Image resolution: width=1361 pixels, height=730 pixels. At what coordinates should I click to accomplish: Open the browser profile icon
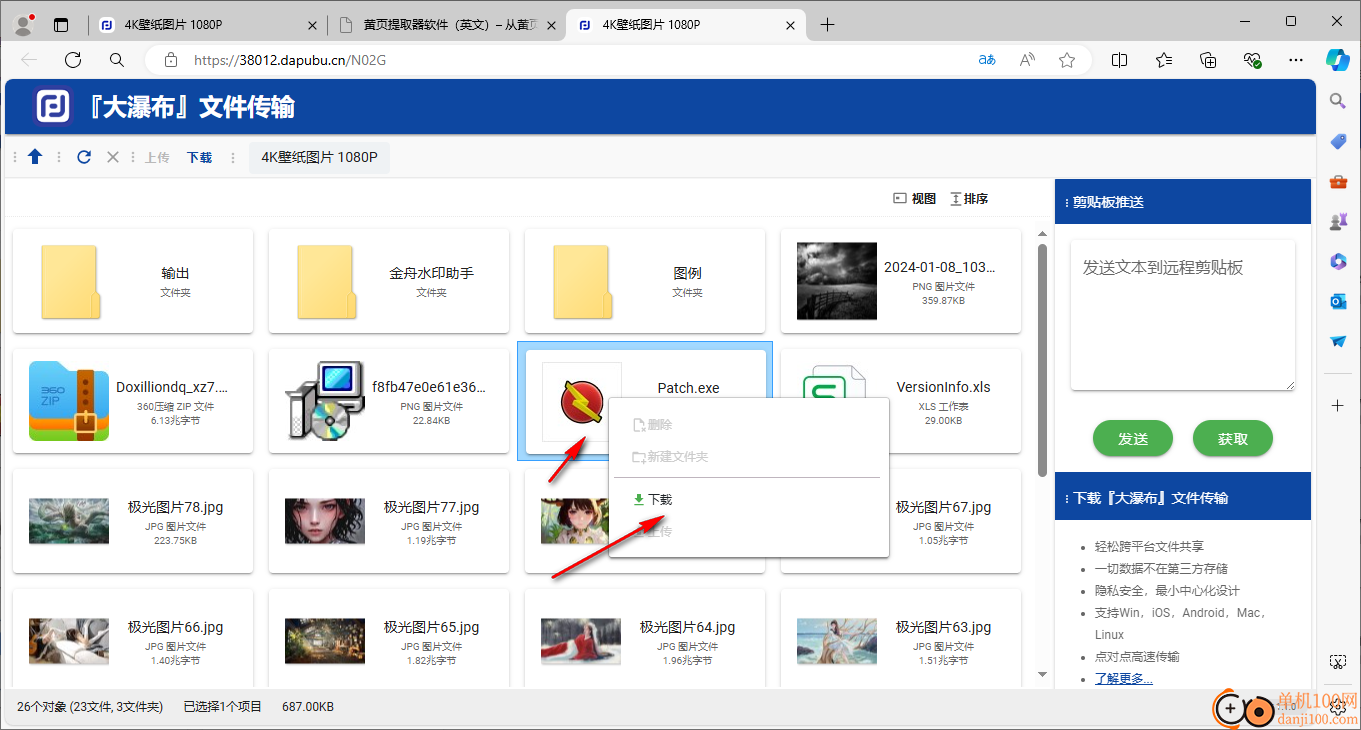pos(23,25)
